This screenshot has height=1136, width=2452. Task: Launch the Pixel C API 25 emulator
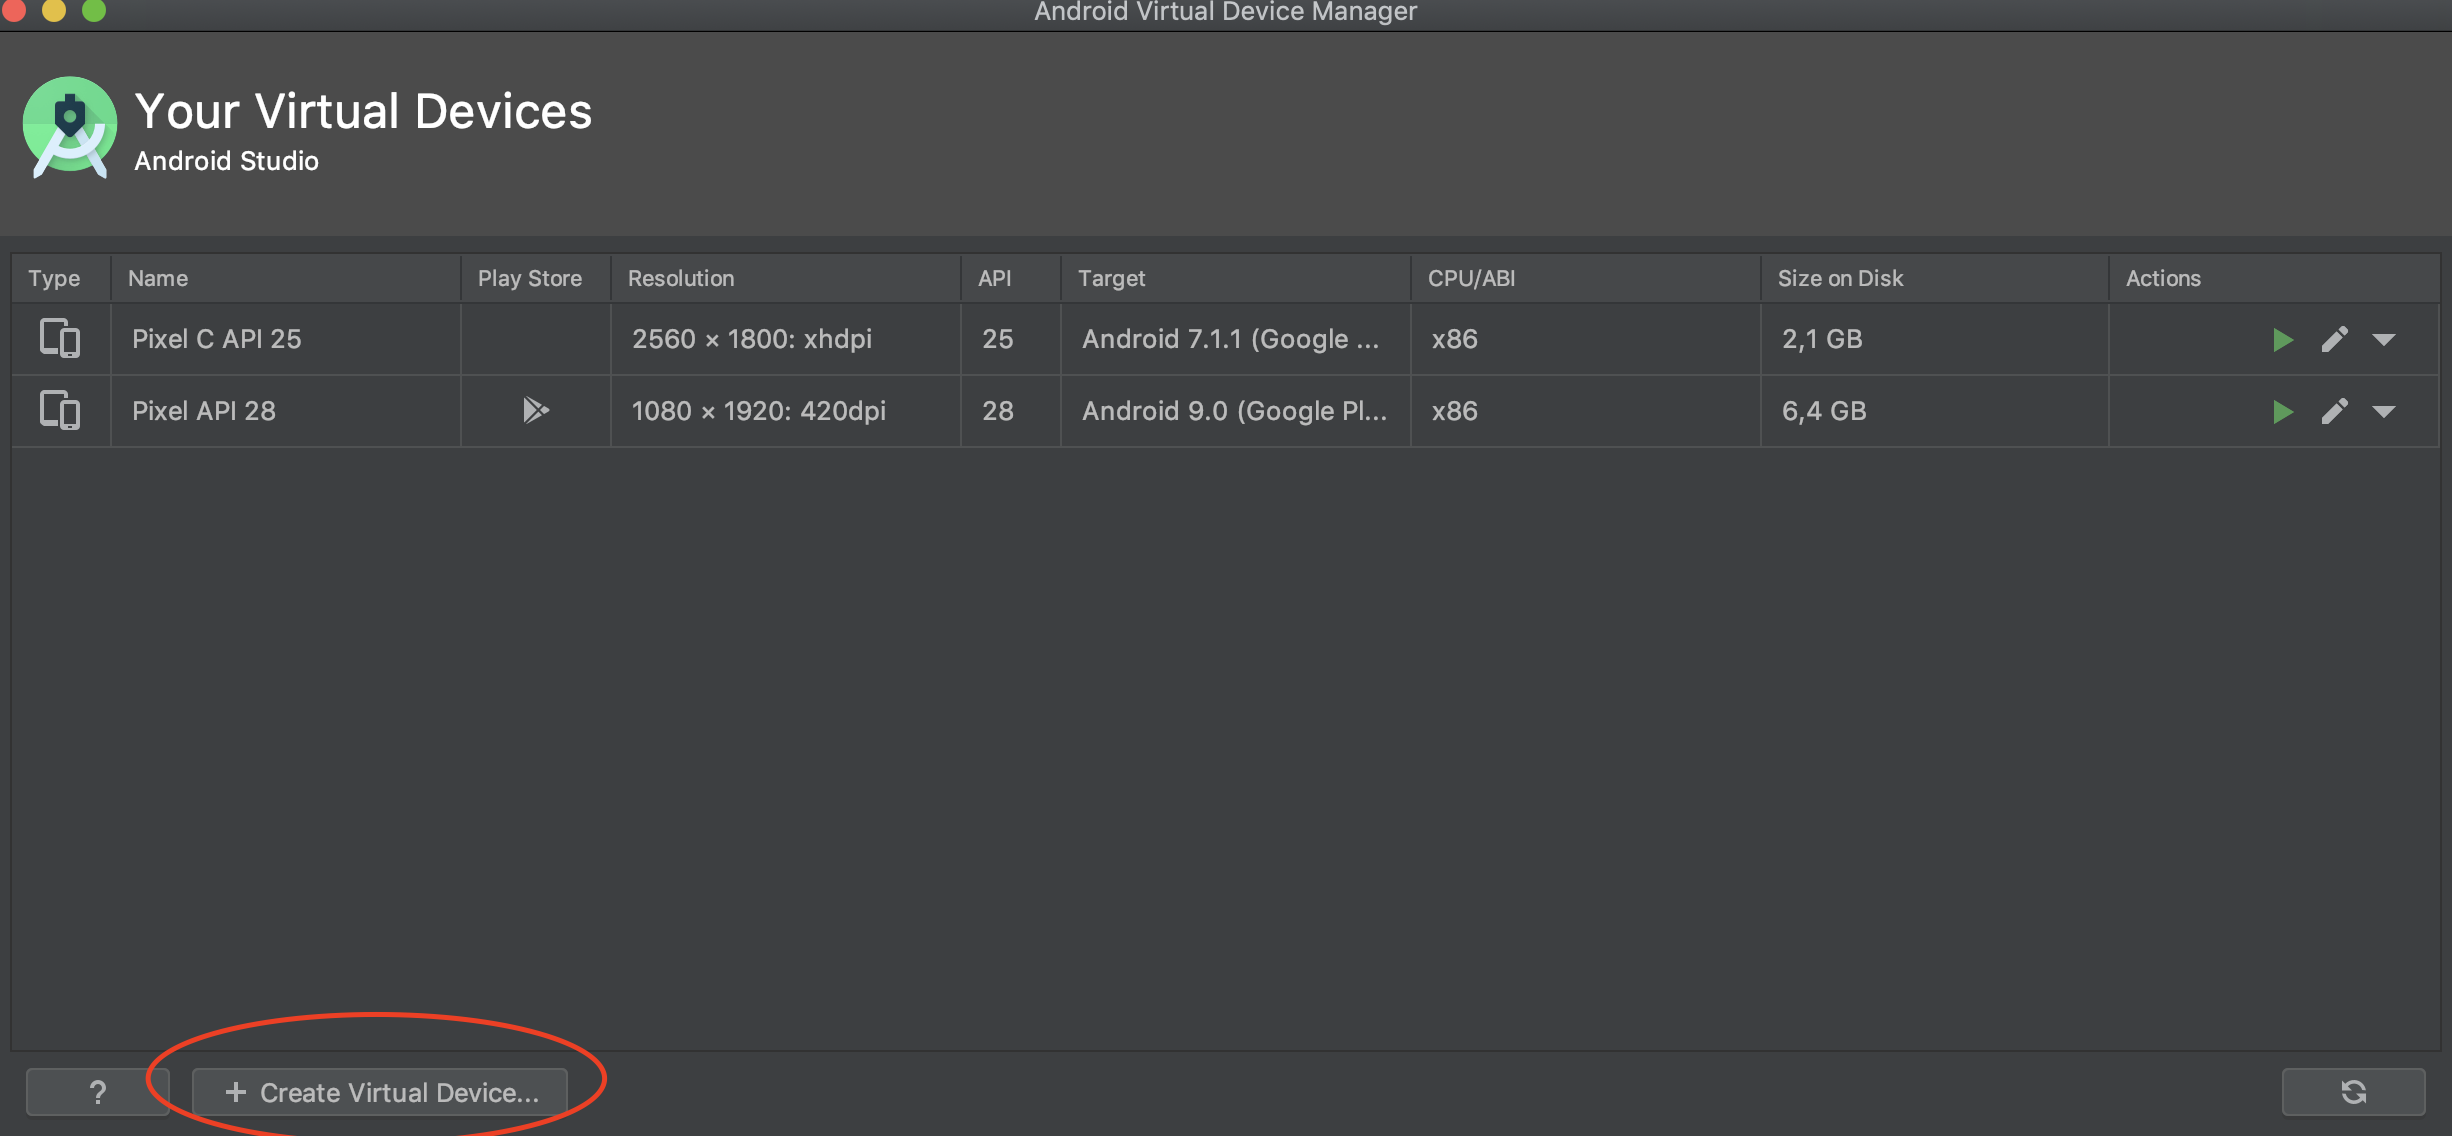click(x=2282, y=340)
